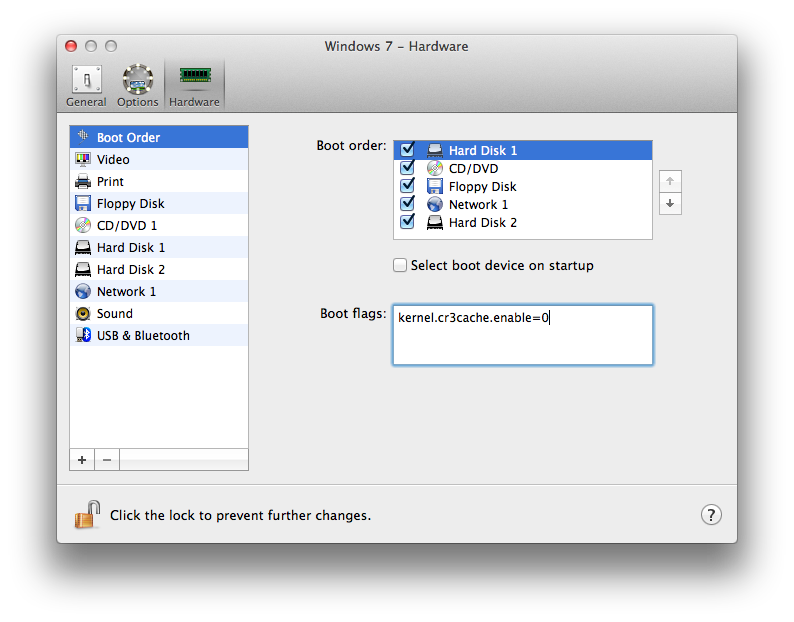The image size is (794, 622).
Task: Select Video in the hardware list
Action: point(159,160)
